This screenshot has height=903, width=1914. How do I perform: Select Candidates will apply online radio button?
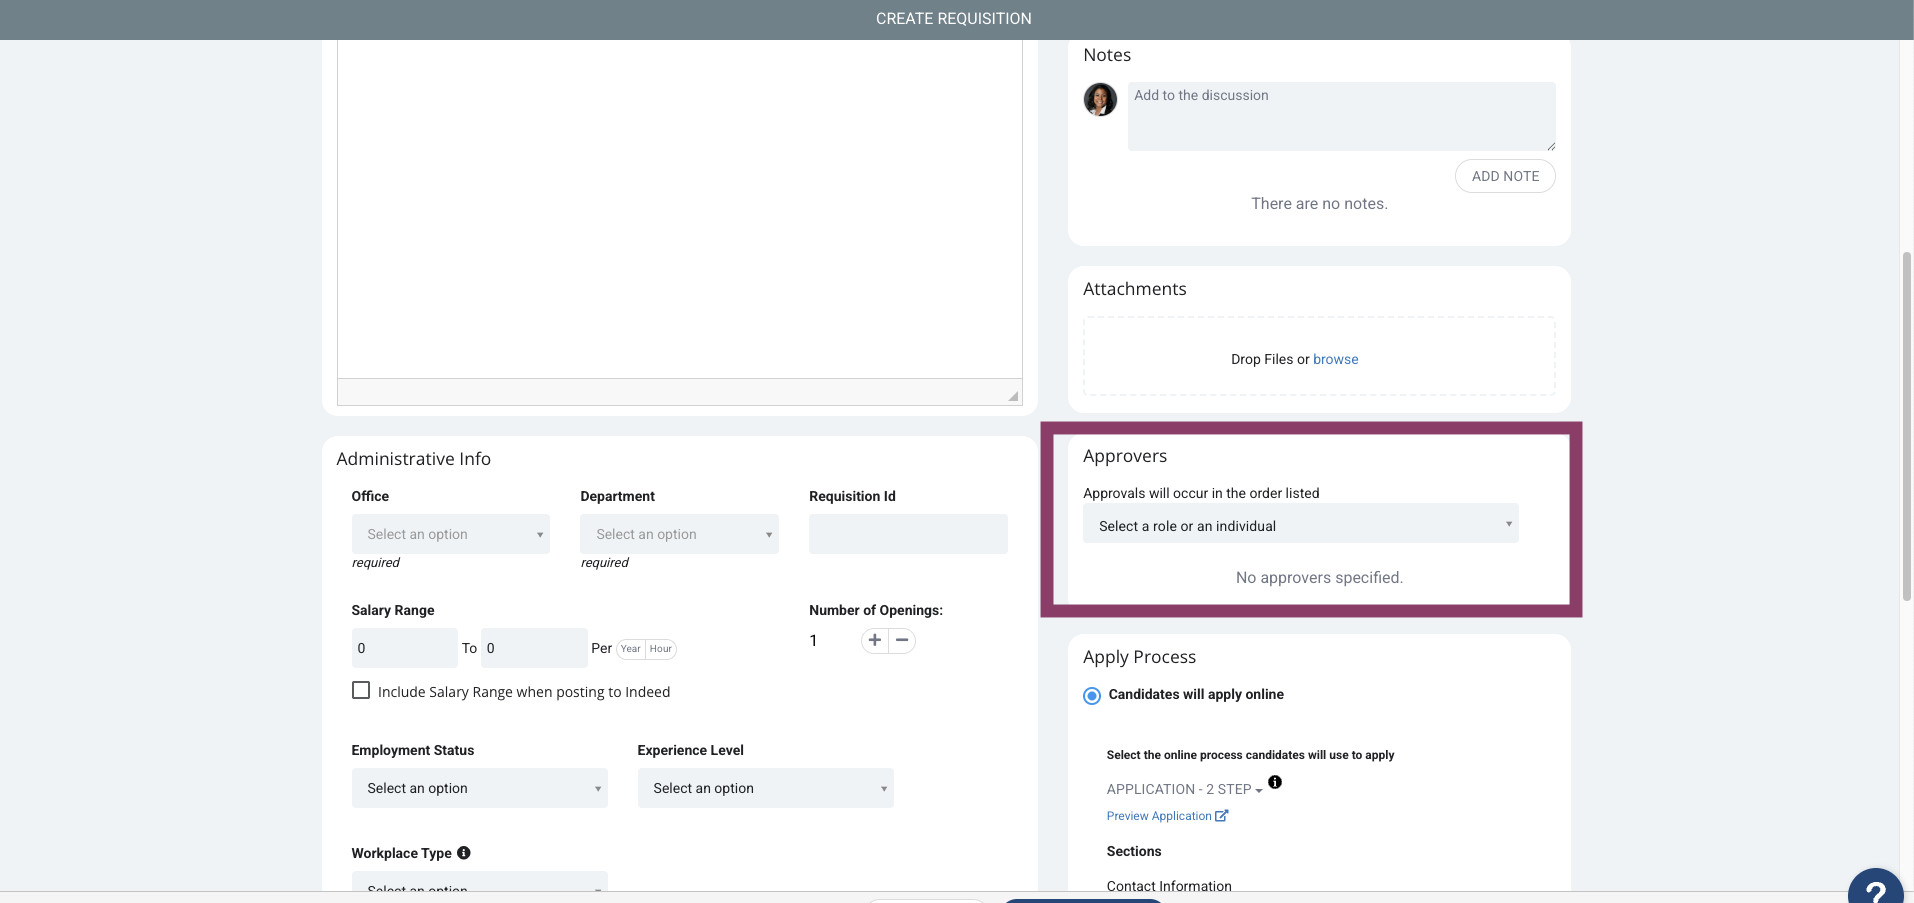(x=1092, y=696)
